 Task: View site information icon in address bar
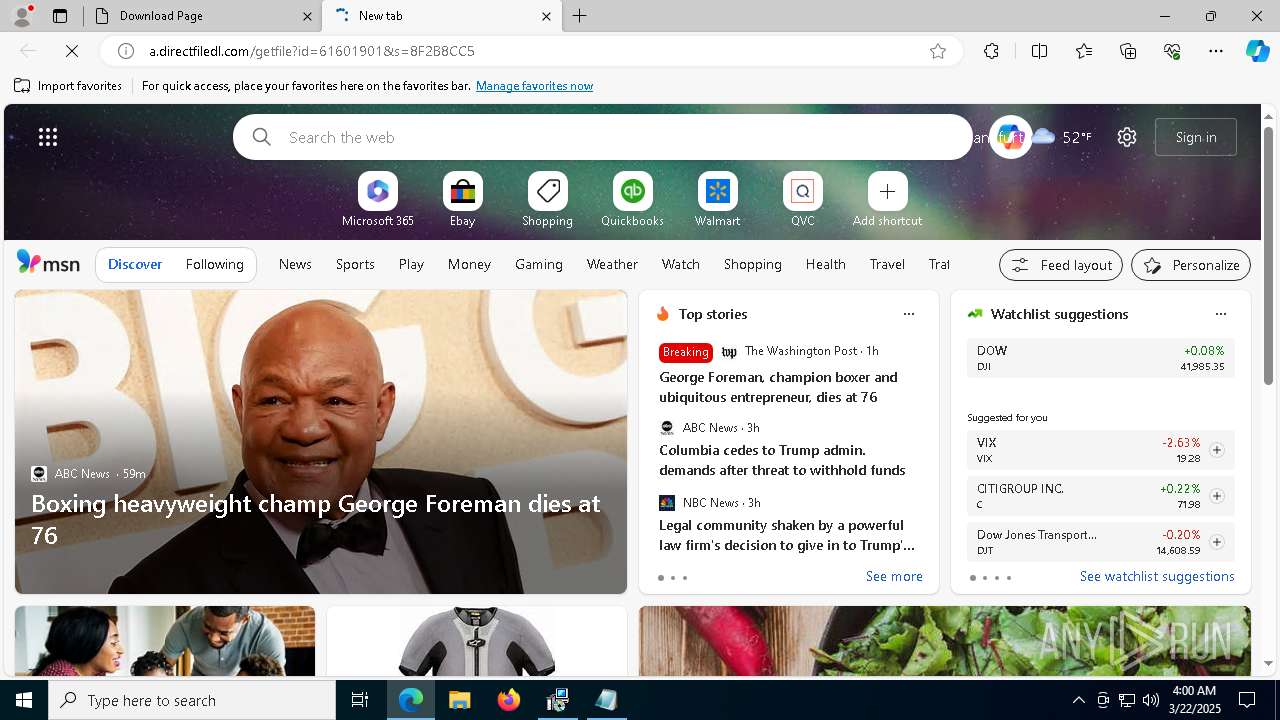coord(126,51)
